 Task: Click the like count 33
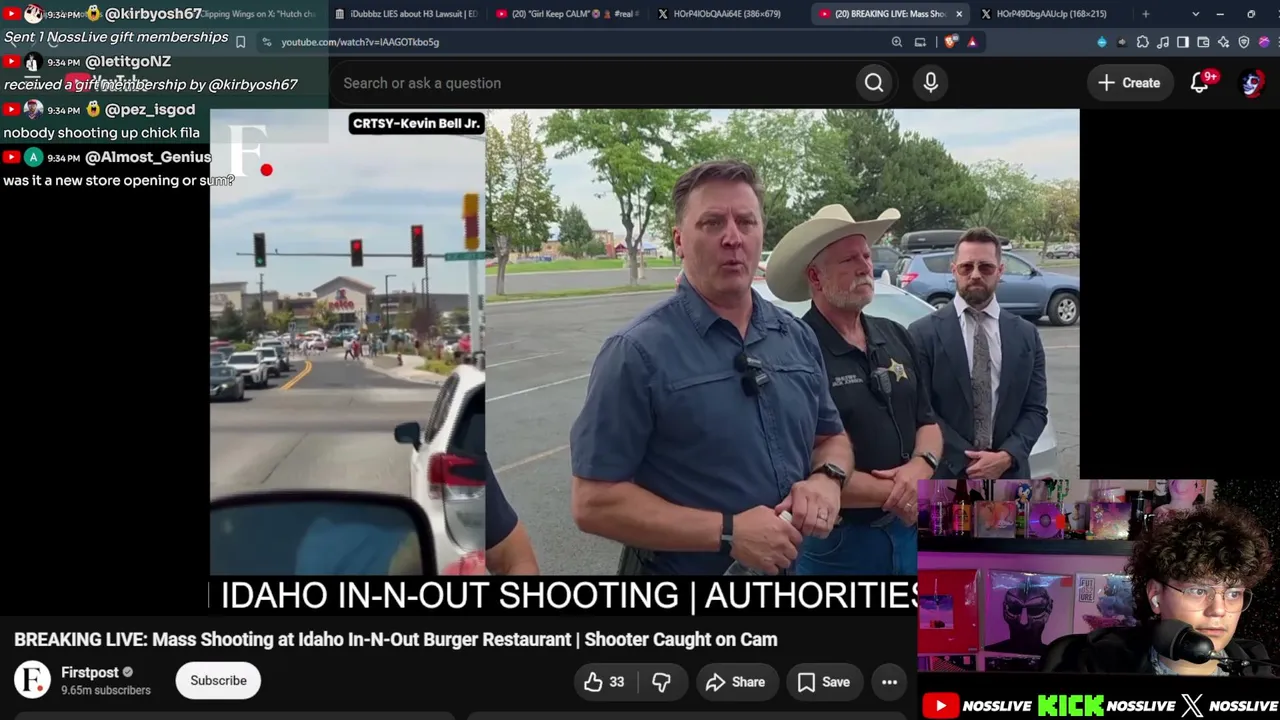pyautogui.click(x=616, y=682)
